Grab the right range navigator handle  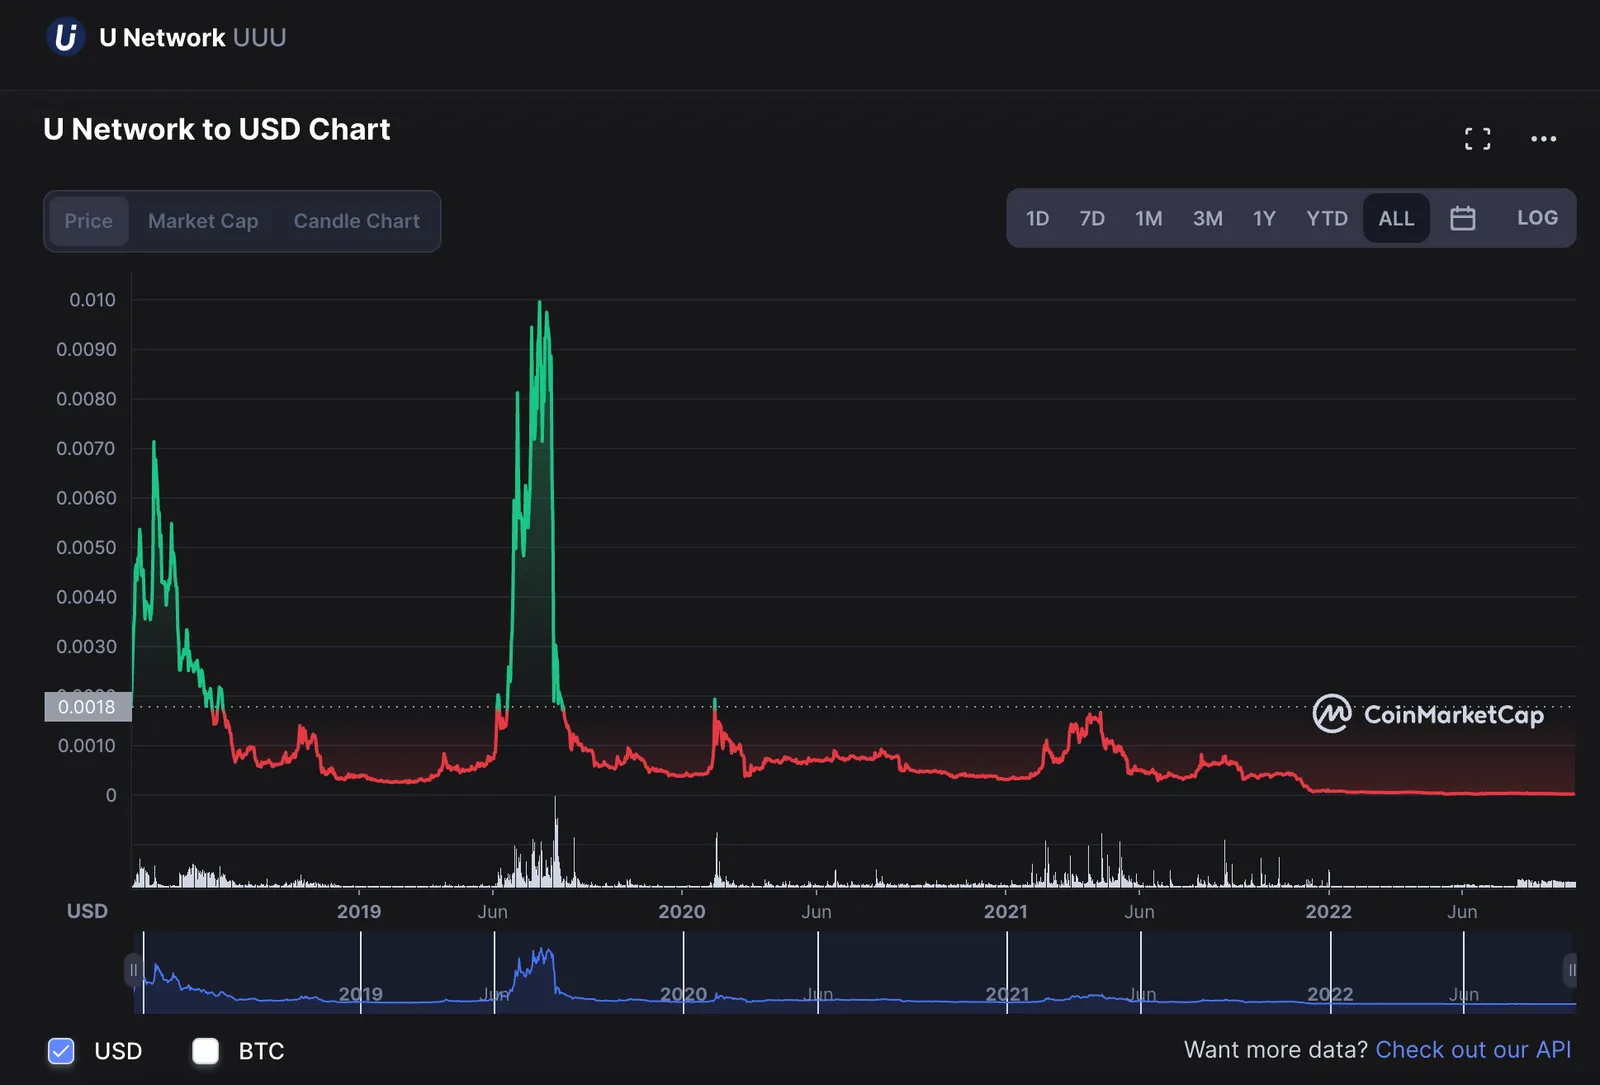[1571, 971]
